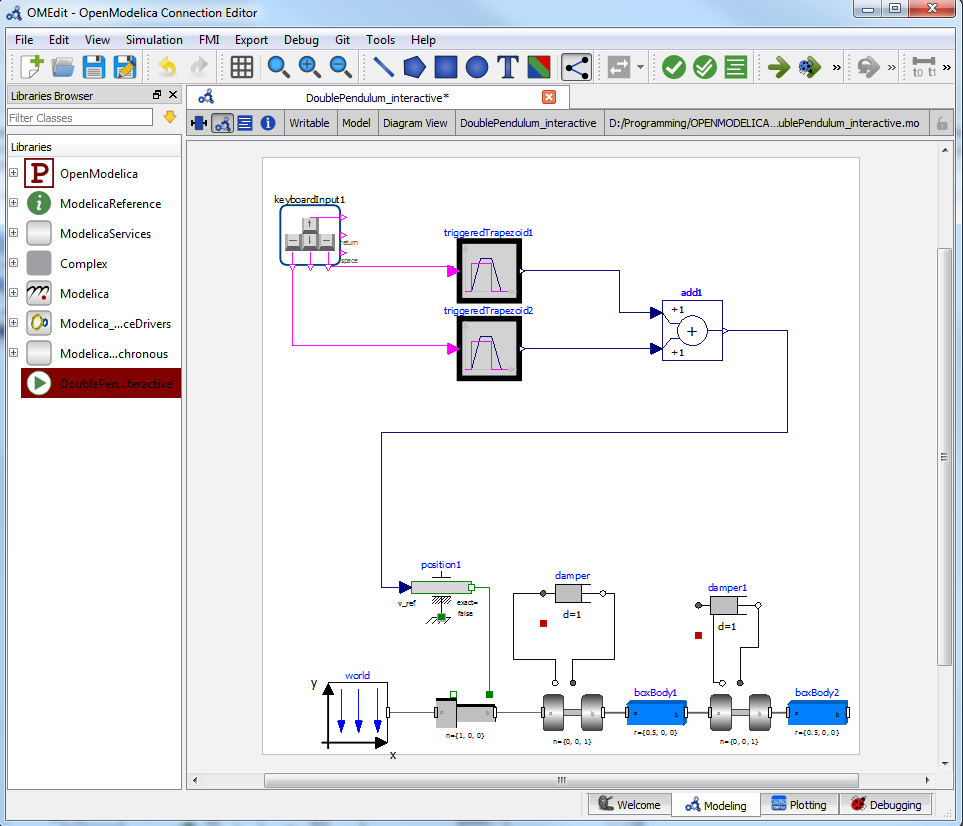Switch to Text View in editor bar

[x=245, y=123]
